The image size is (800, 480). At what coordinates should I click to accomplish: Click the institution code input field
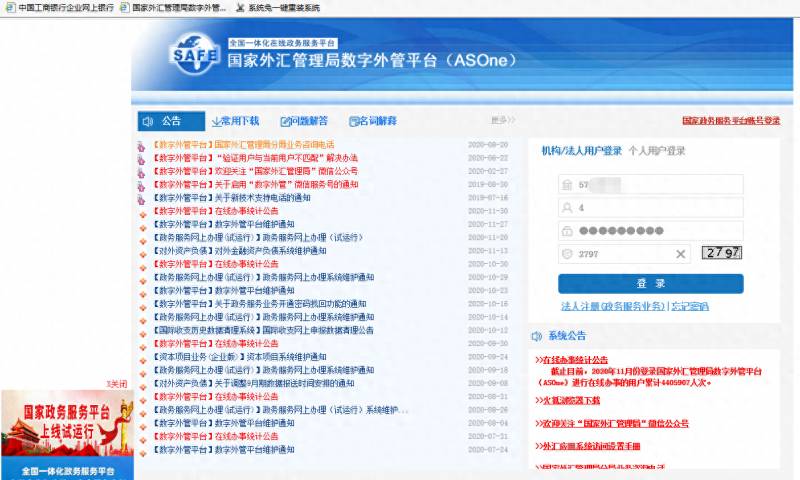(651, 185)
